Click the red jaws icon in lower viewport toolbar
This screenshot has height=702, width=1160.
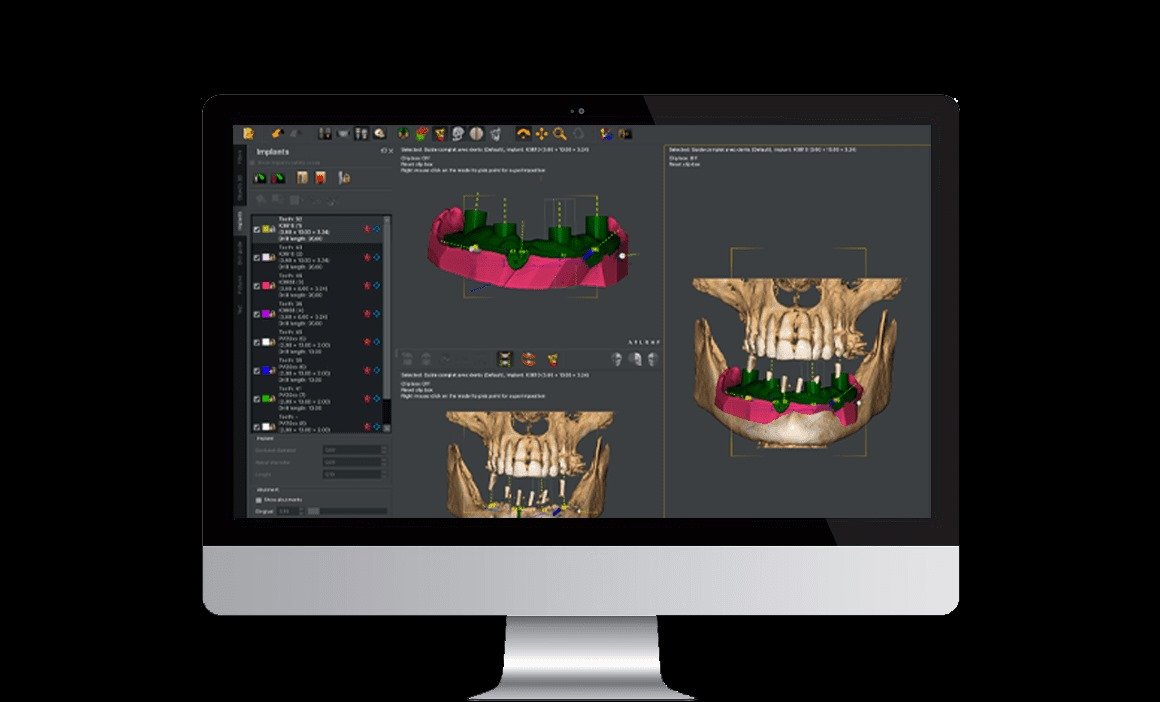(529, 358)
